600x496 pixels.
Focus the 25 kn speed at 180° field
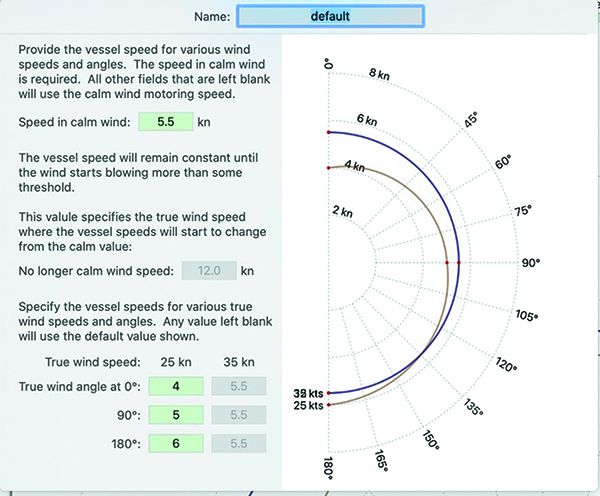(175, 444)
